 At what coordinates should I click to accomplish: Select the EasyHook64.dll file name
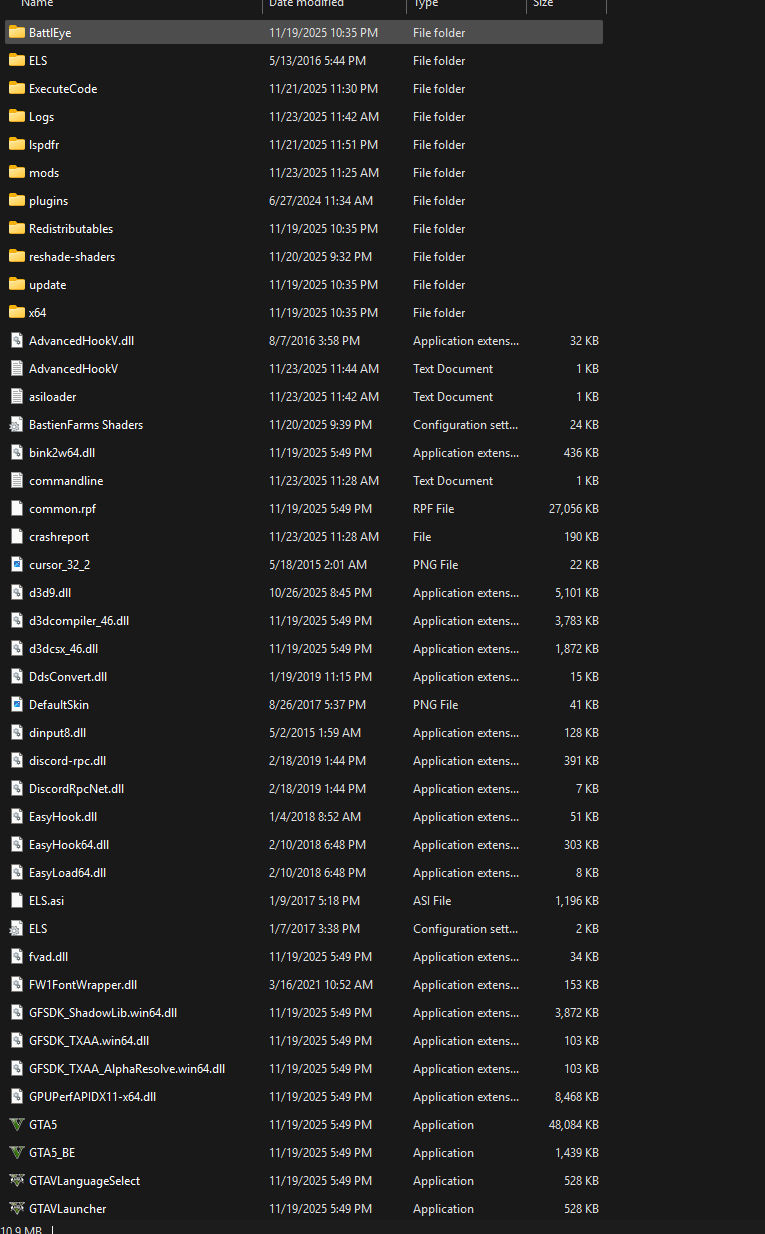(x=69, y=845)
